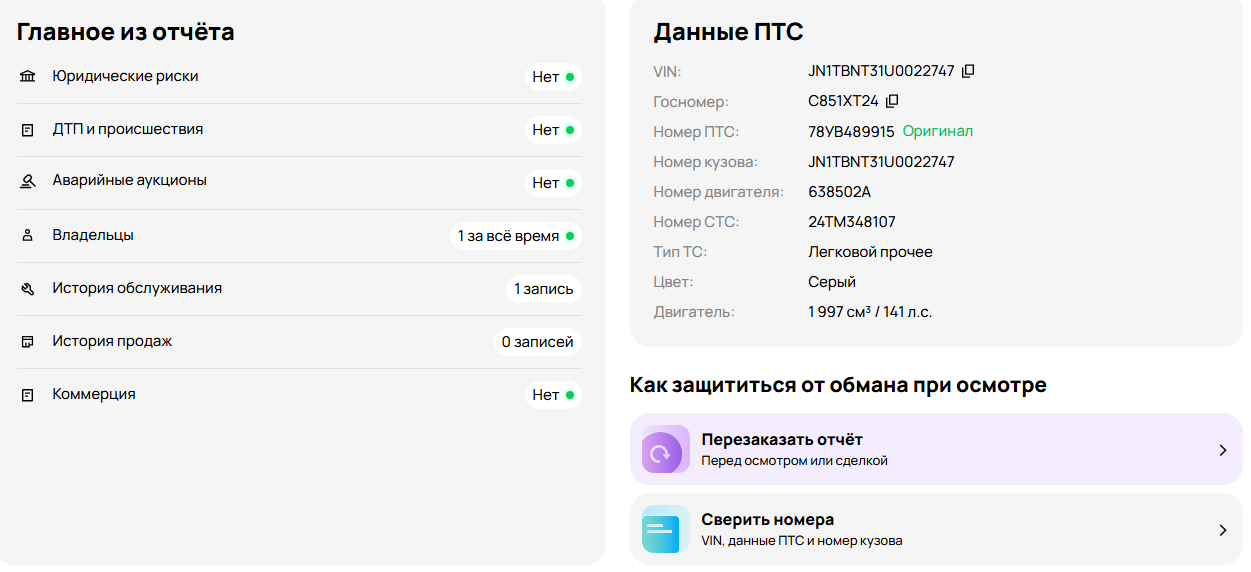
Task: Click the Владельцы person icon
Action: click(28, 236)
